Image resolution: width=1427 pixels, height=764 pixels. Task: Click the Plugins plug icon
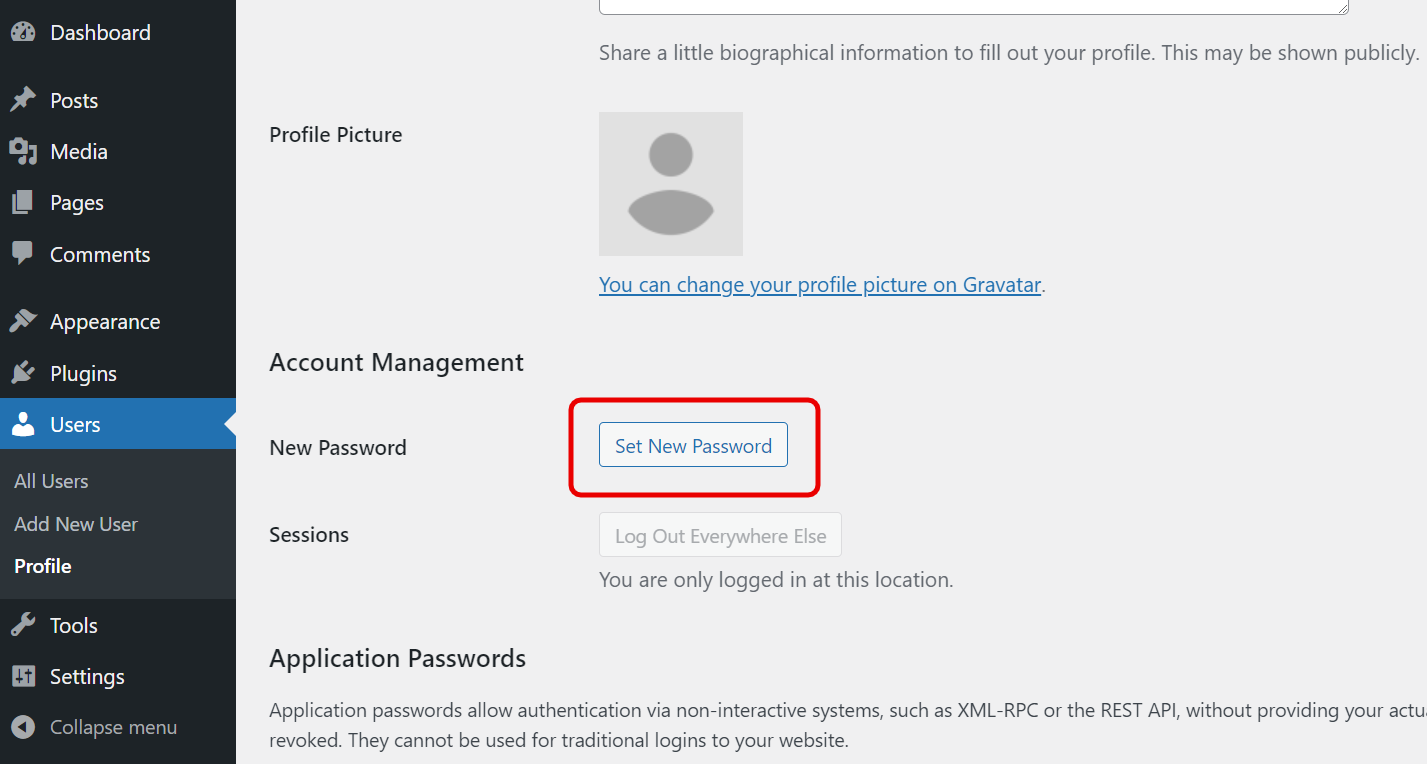(23, 373)
